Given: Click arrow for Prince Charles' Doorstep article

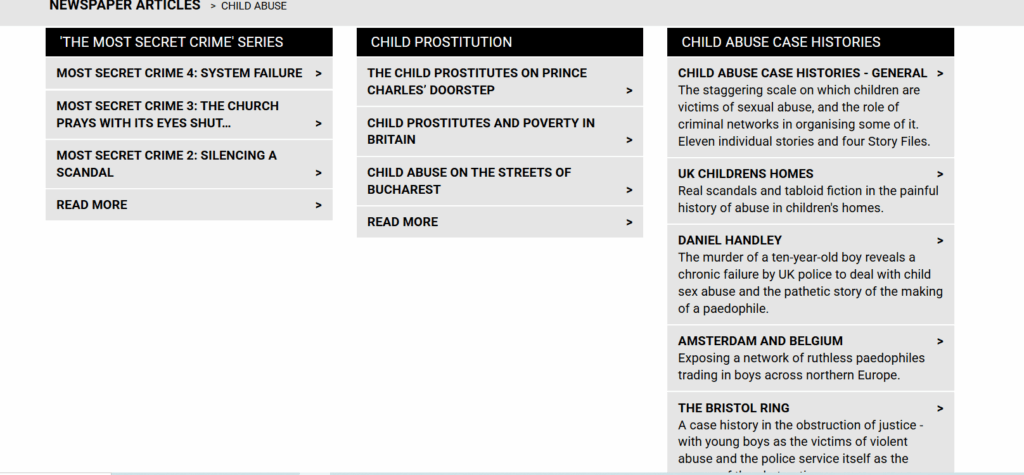Looking at the screenshot, I should click(629, 90).
